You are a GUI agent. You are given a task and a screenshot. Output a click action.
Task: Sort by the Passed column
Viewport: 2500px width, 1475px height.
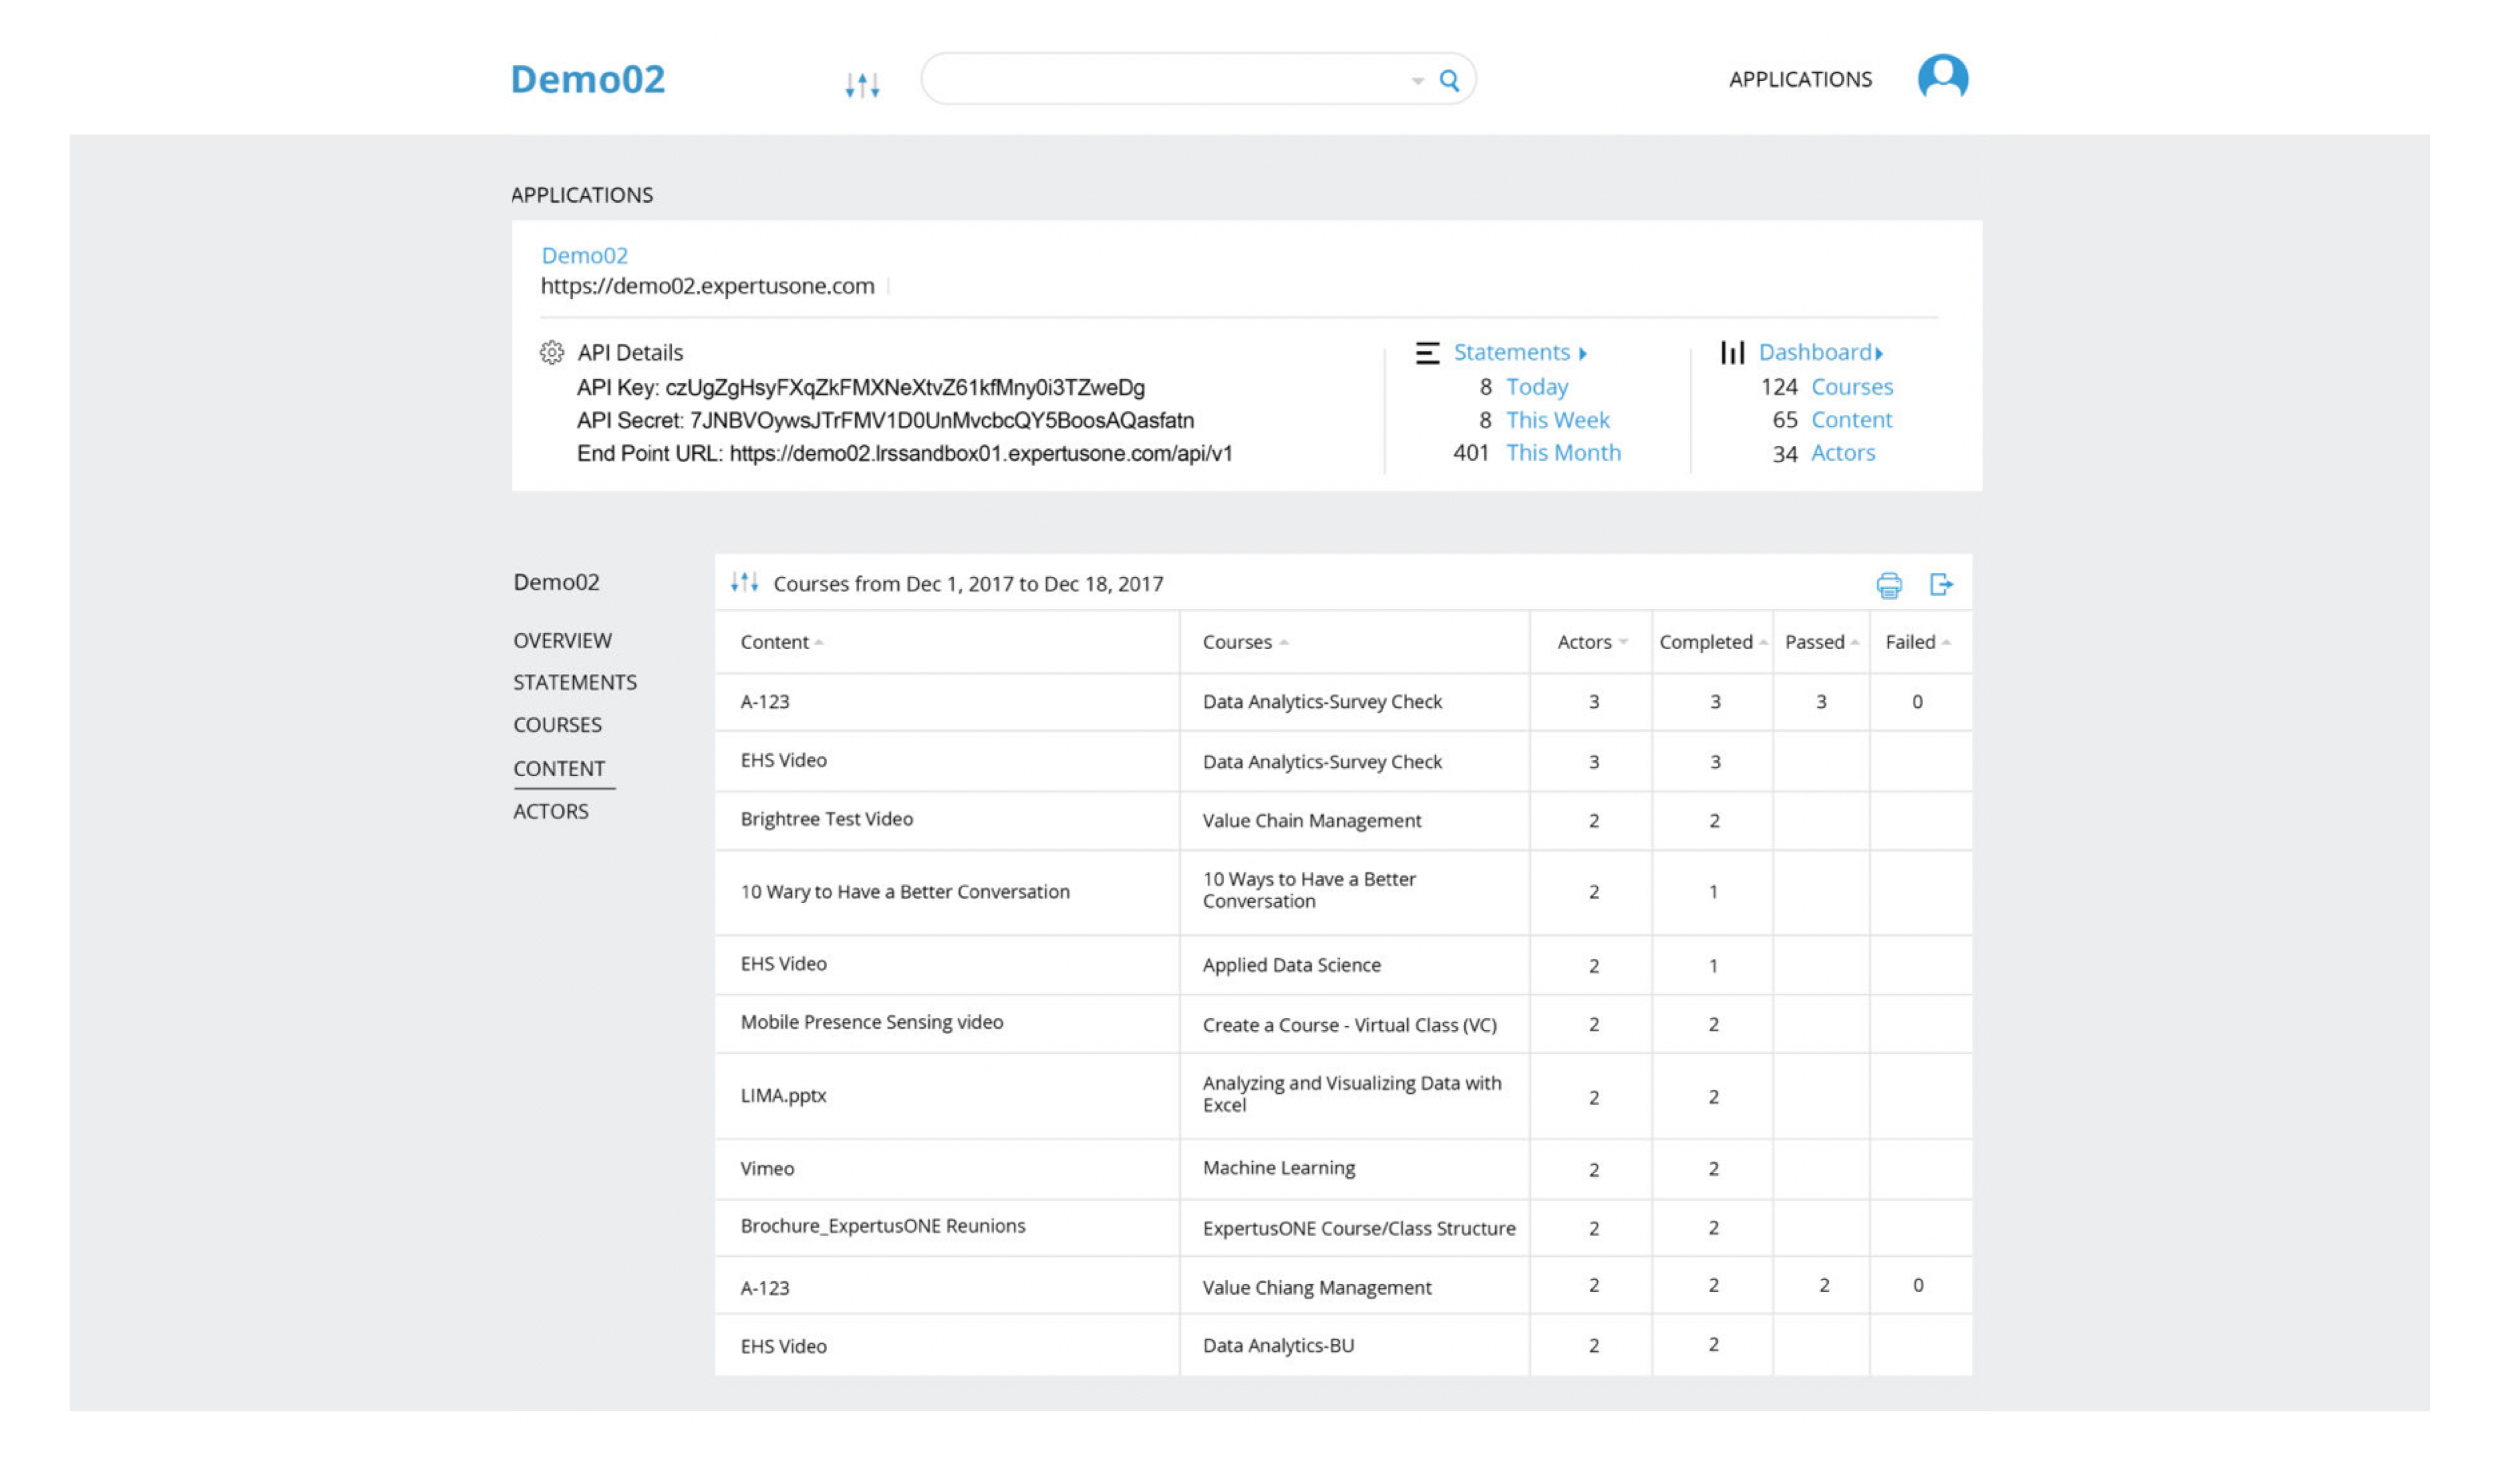pyautogui.click(x=1821, y=642)
